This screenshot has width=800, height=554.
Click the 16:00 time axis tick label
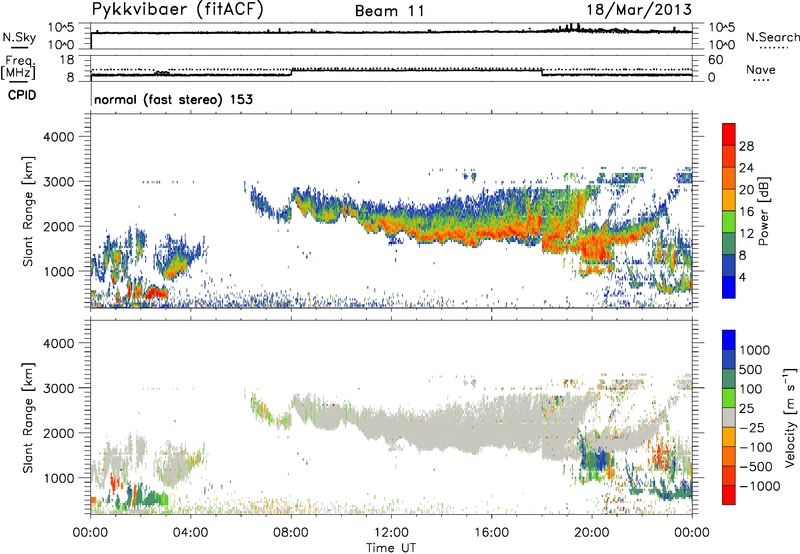[491, 533]
